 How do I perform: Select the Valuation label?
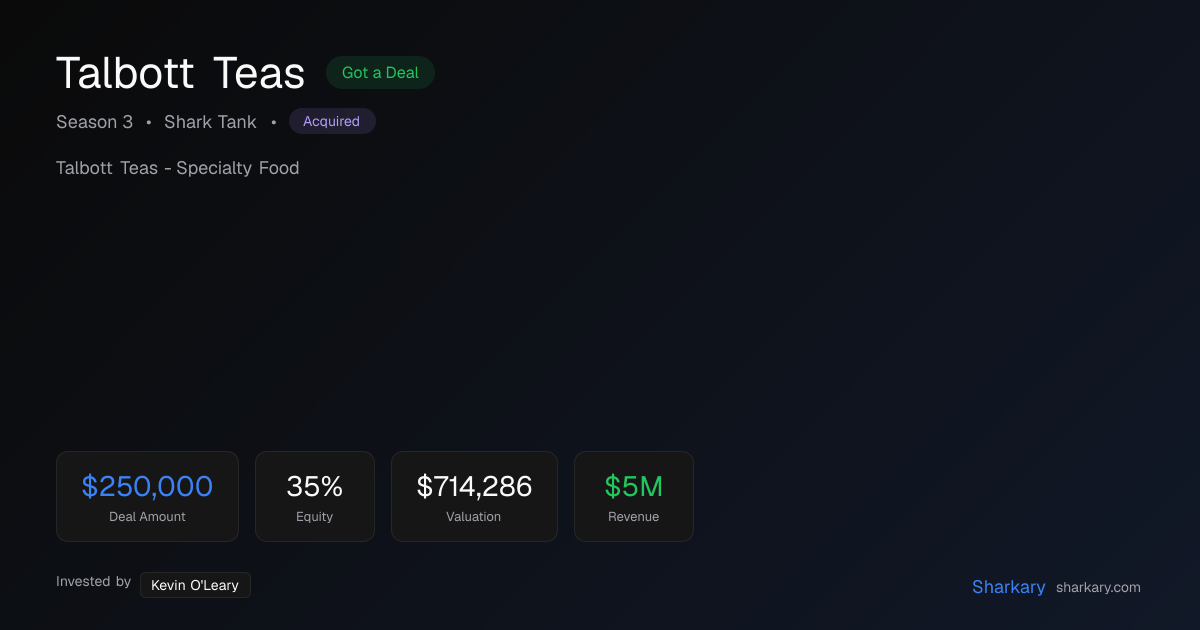pos(474,517)
